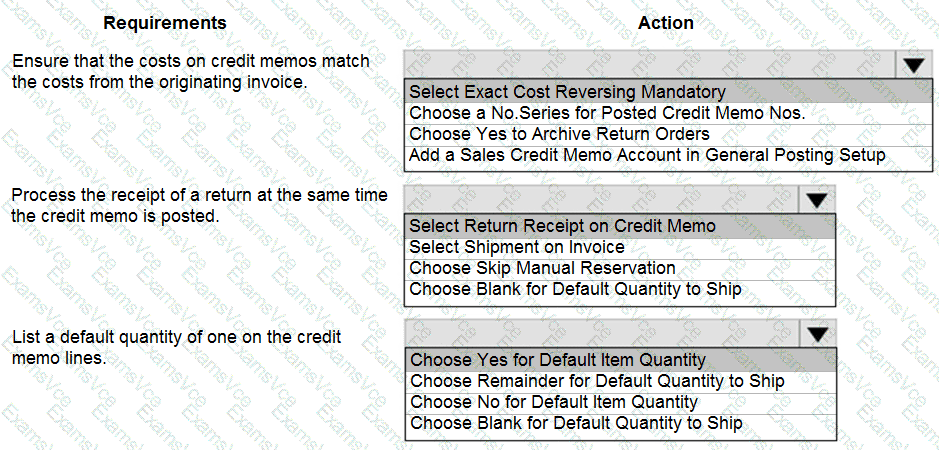Viewport: 939px width, 450px height.
Task: Select Return Receipt on Credit Memo
Action: click(x=562, y=226)
